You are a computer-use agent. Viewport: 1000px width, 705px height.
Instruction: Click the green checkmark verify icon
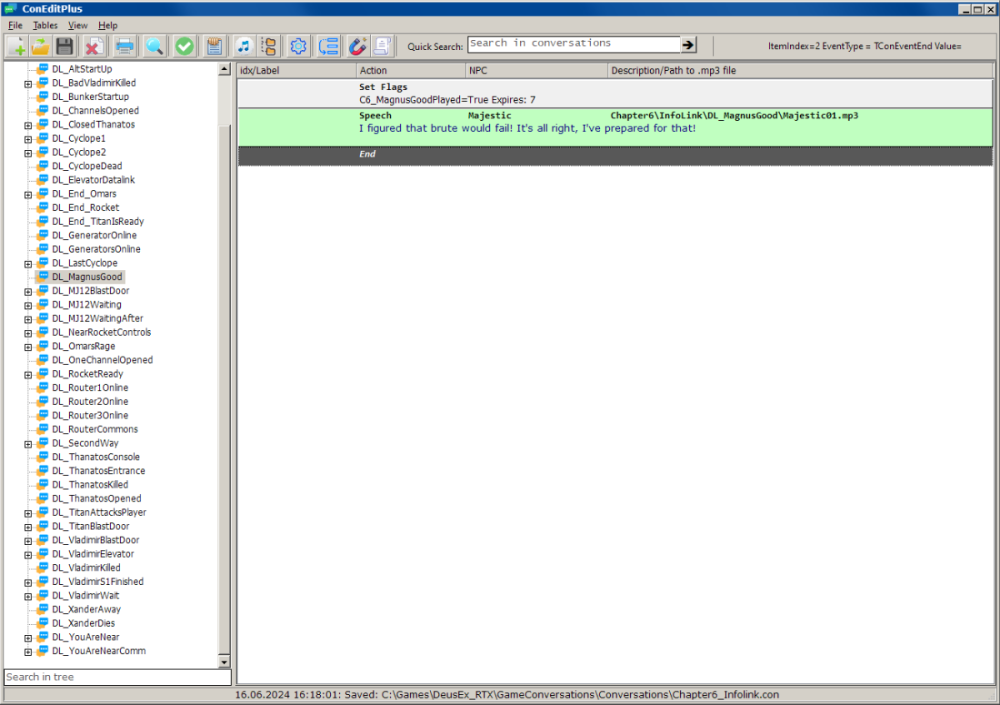[x=185, y=46]
